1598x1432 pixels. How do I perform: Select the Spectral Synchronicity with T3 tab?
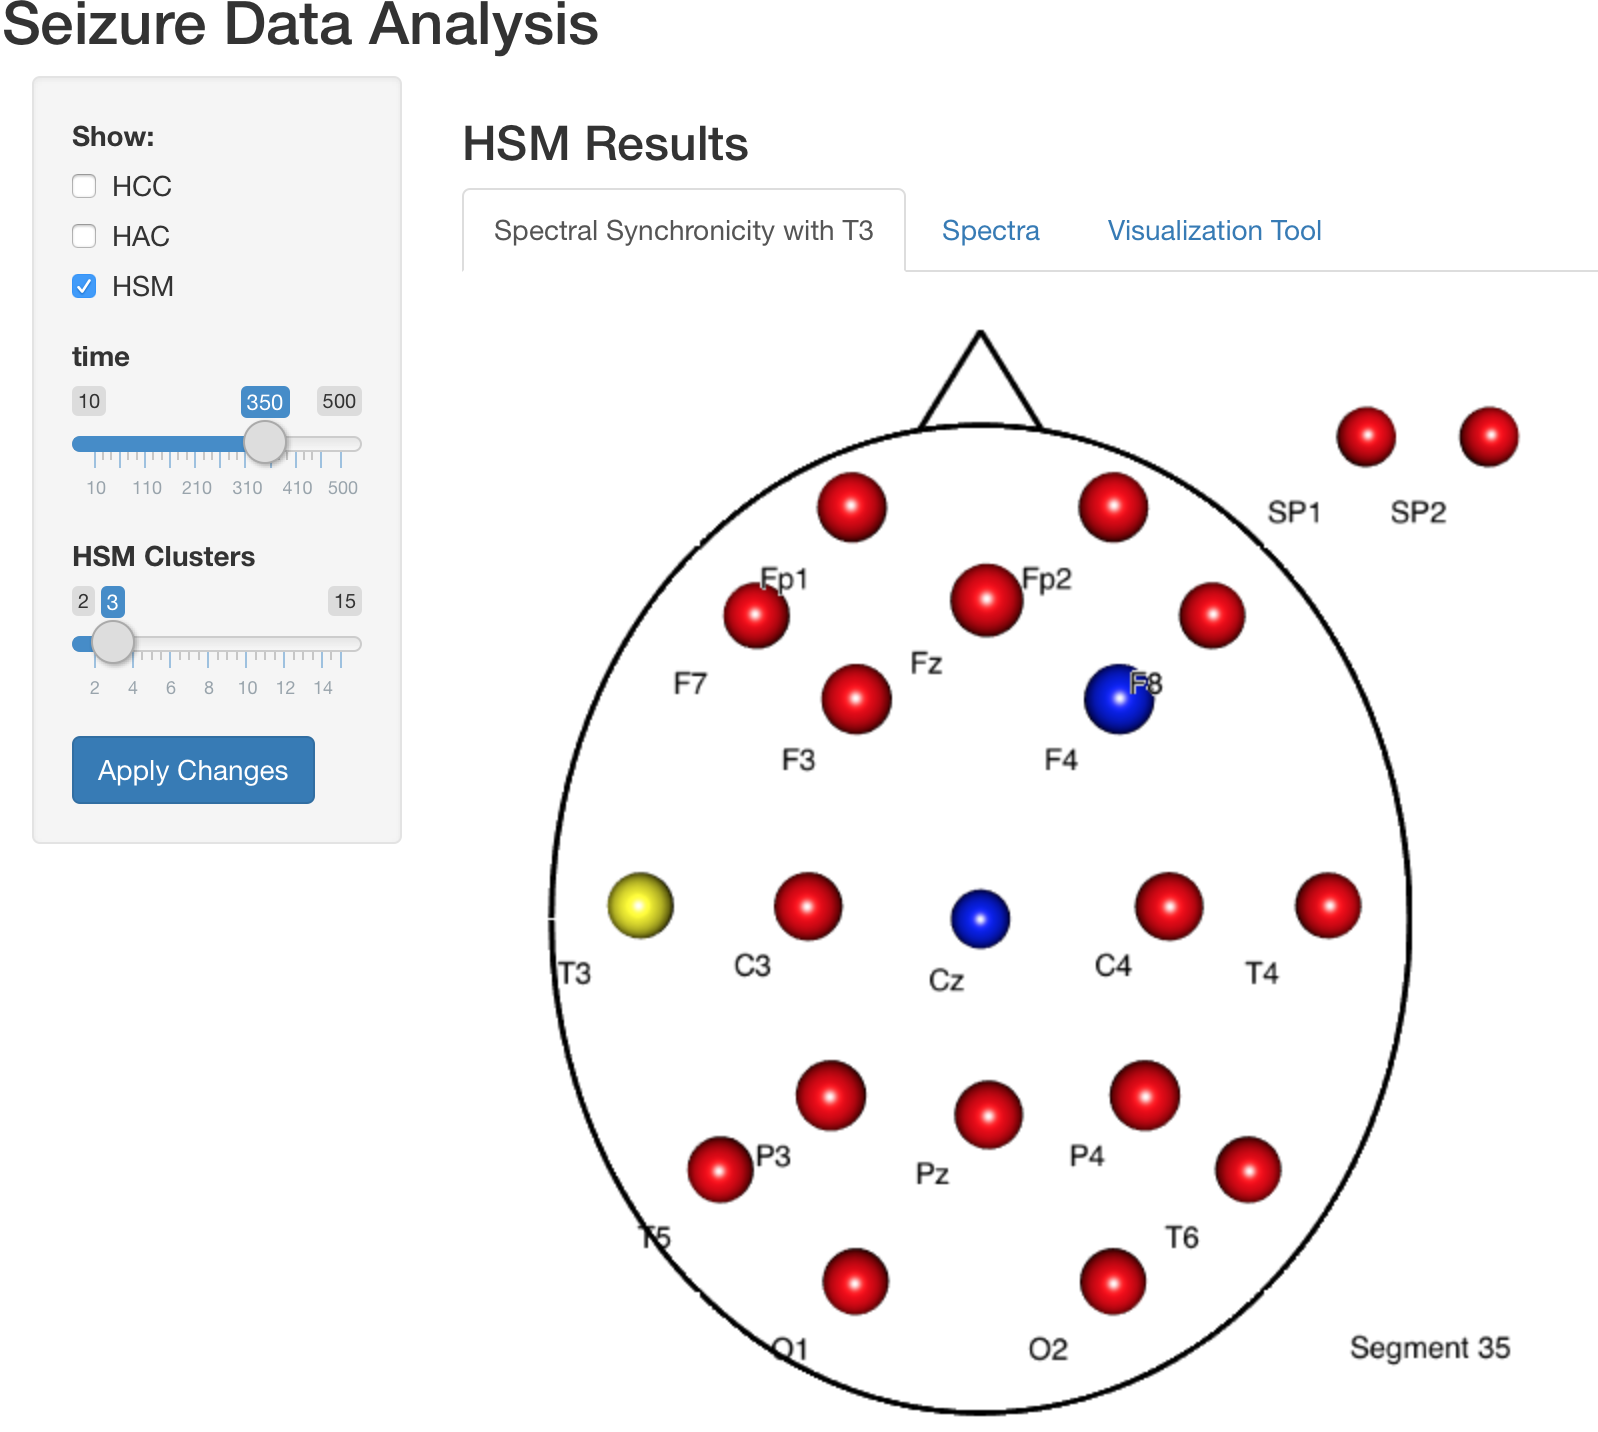click(683, 231)
